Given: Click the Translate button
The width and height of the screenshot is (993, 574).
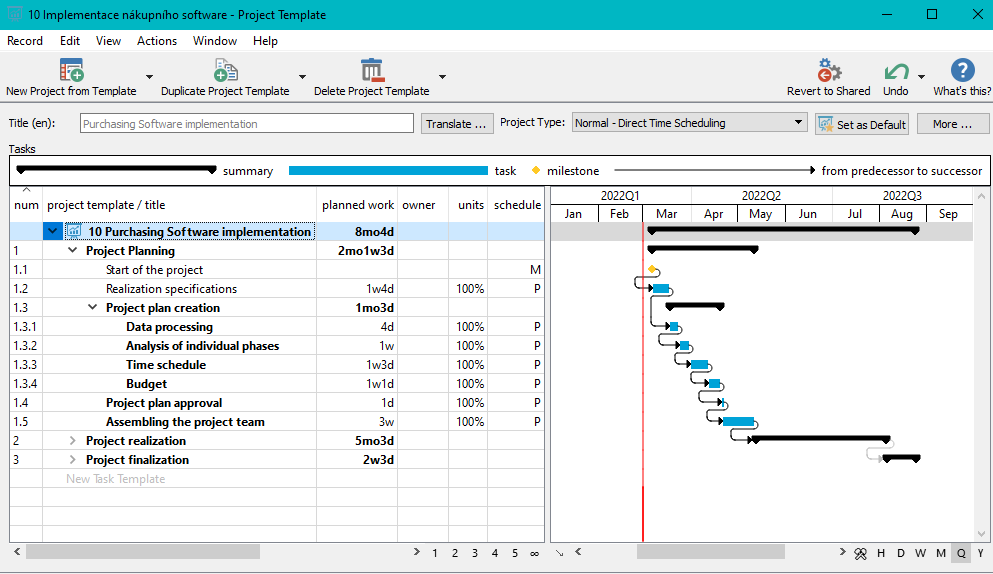Looking at the screenshot, I should click(457, 124).
